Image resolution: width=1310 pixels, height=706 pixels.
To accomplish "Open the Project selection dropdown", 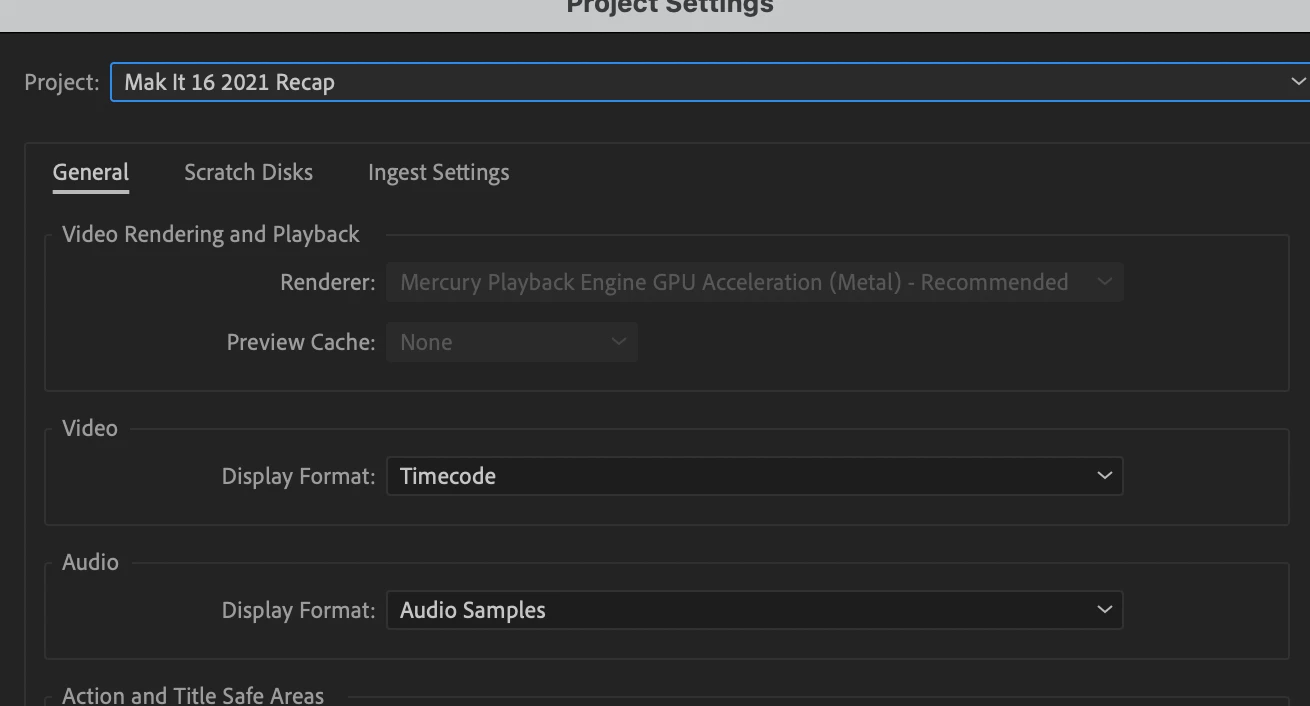I will click(x=700, y=82).
